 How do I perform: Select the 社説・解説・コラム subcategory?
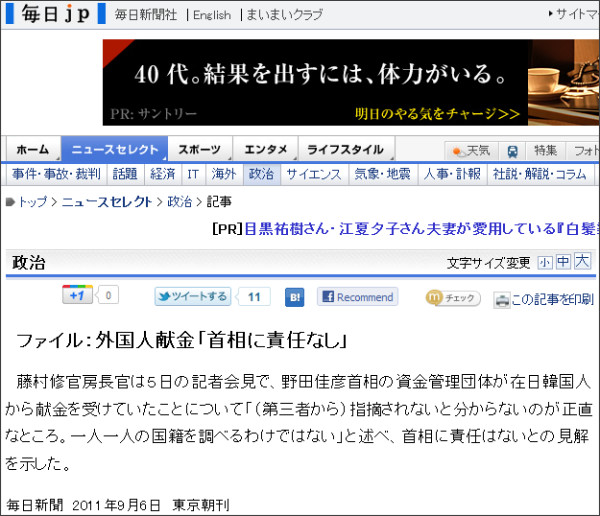tap(540, 174)
